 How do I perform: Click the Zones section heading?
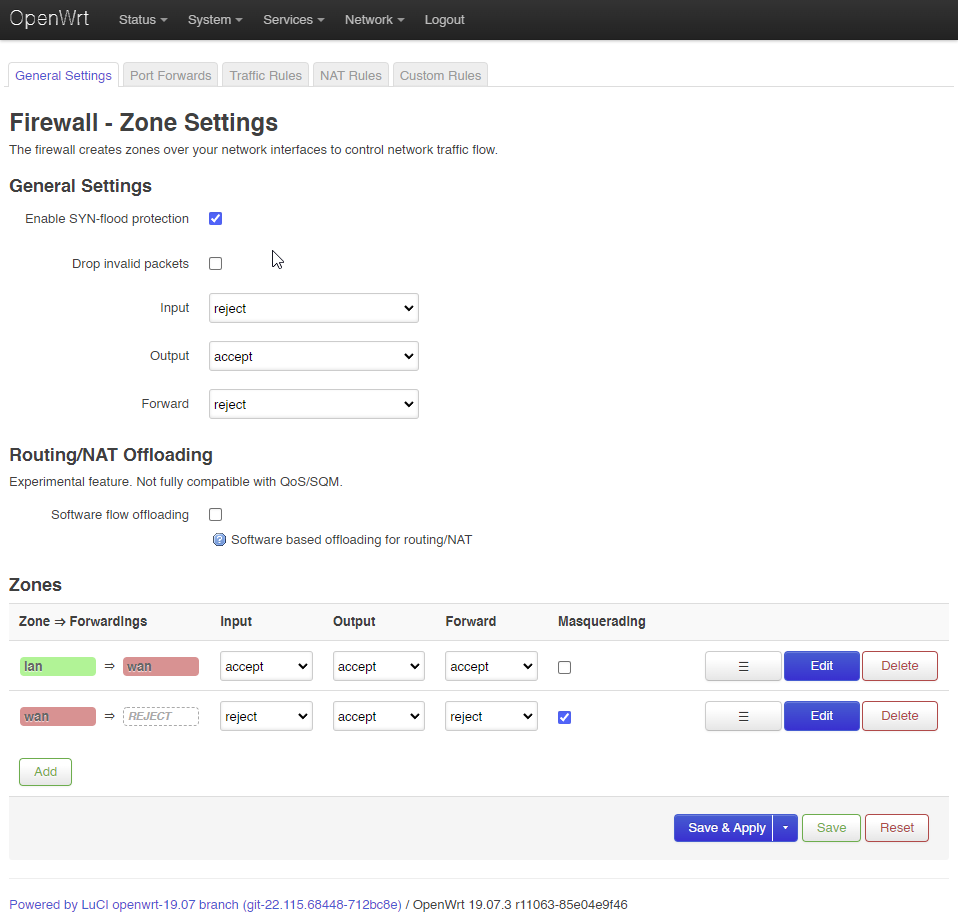coord(35,585)
